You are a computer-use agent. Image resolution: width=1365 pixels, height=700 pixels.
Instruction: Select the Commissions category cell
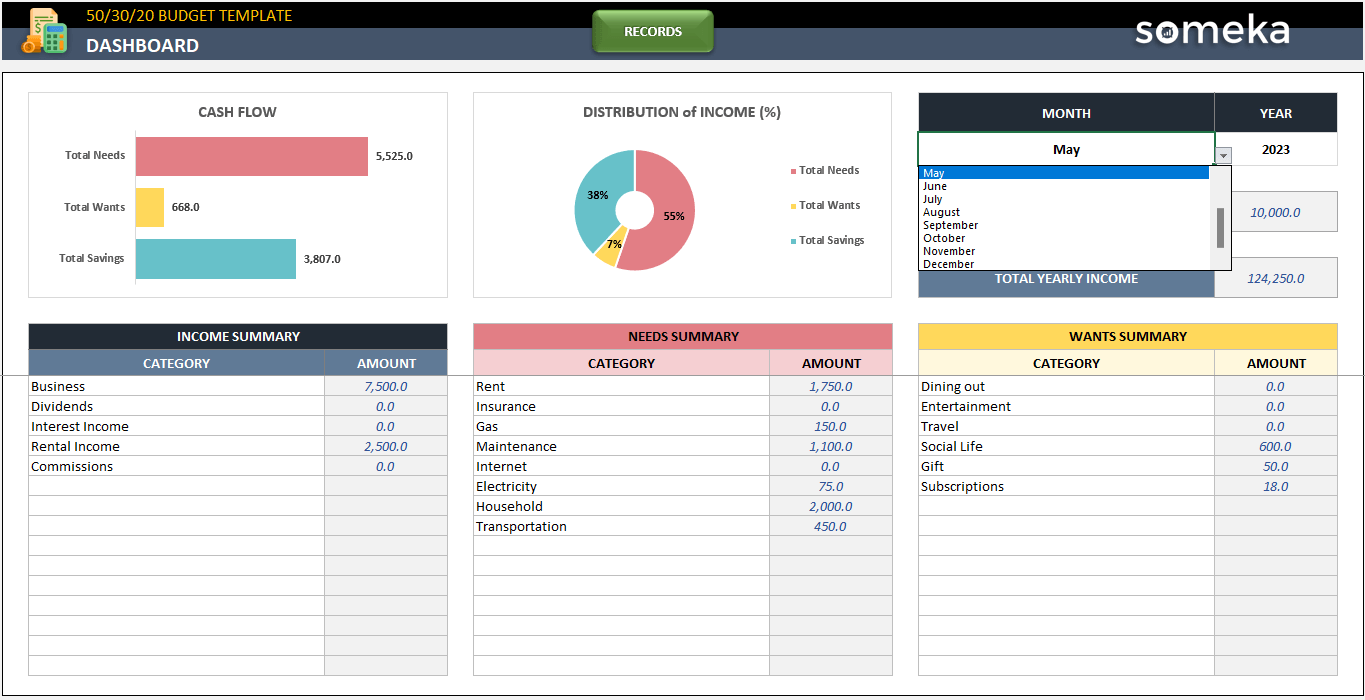177,466
